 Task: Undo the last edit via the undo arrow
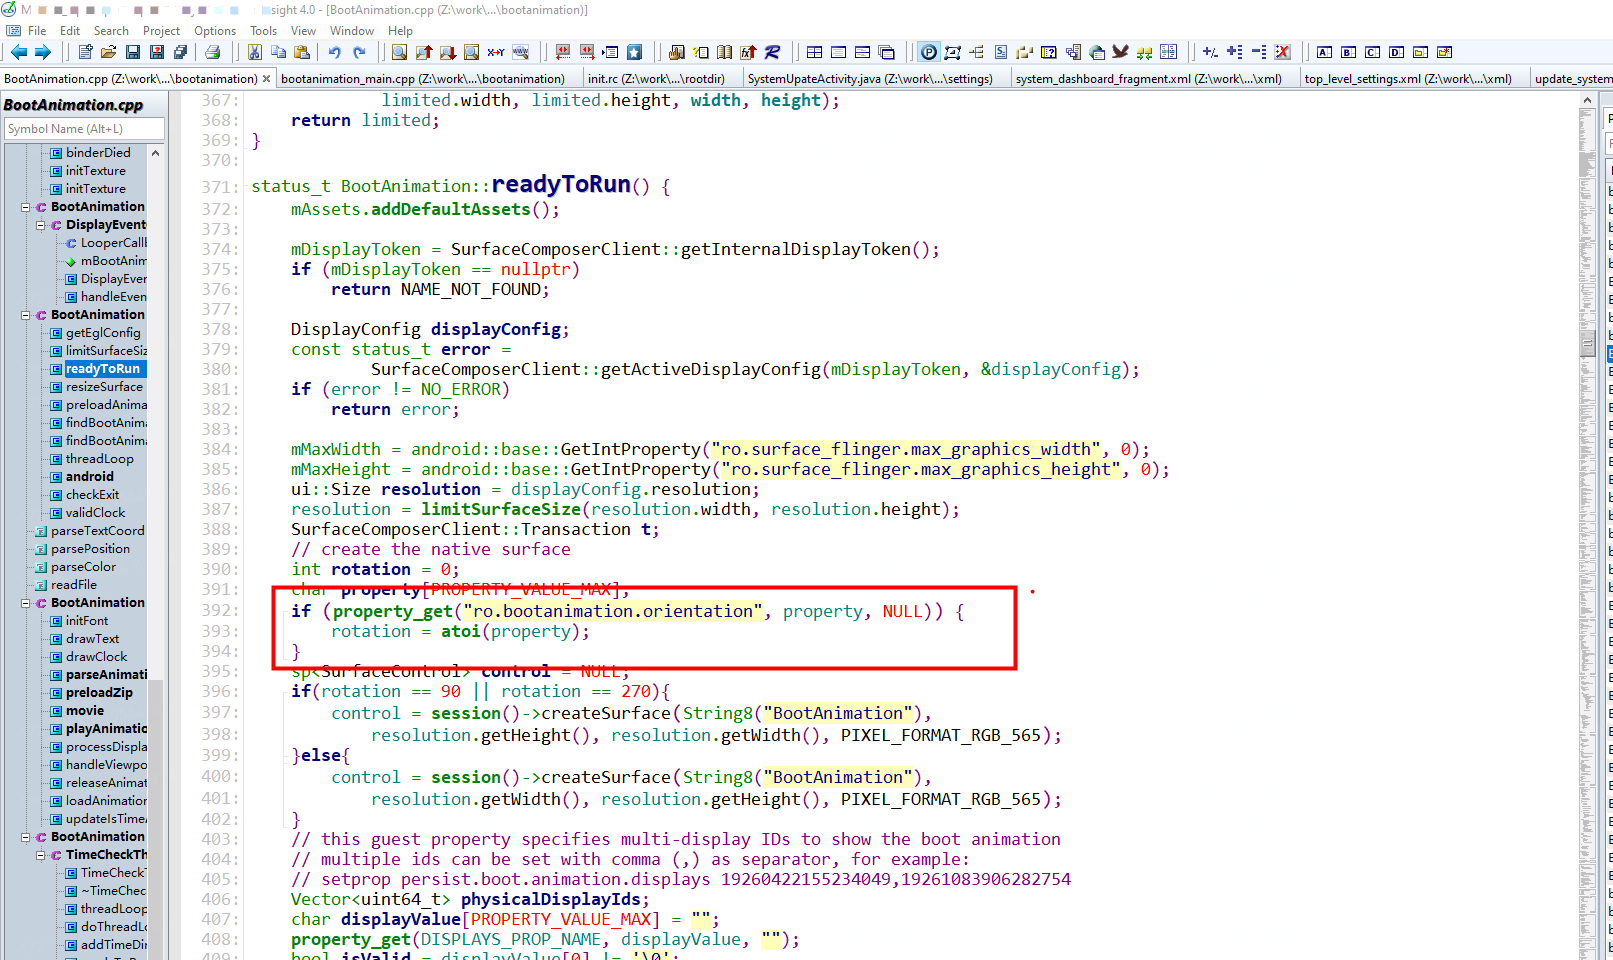click(x=334, y=52)
